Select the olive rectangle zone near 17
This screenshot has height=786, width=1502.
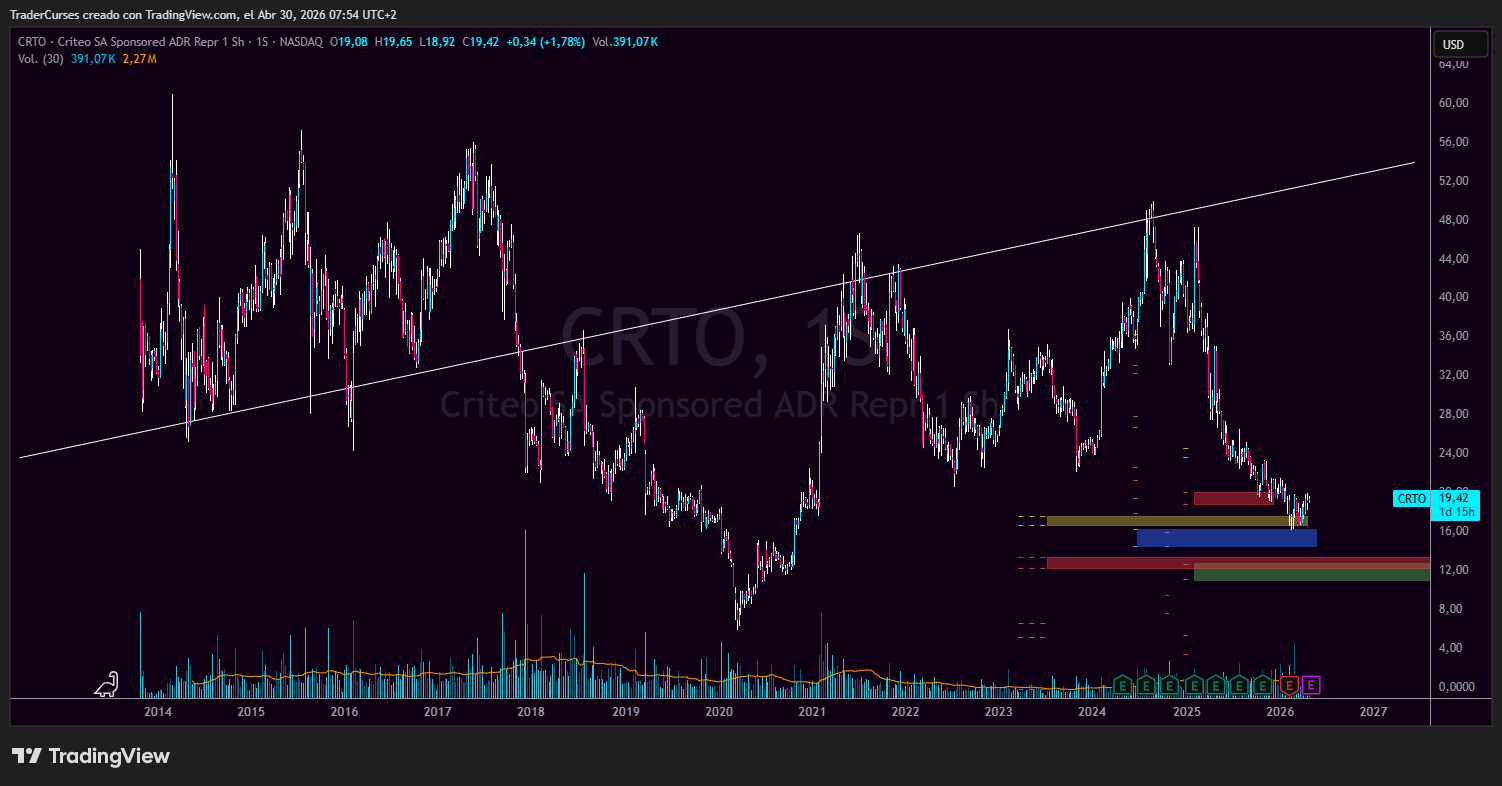click(x=1177, y=521)
